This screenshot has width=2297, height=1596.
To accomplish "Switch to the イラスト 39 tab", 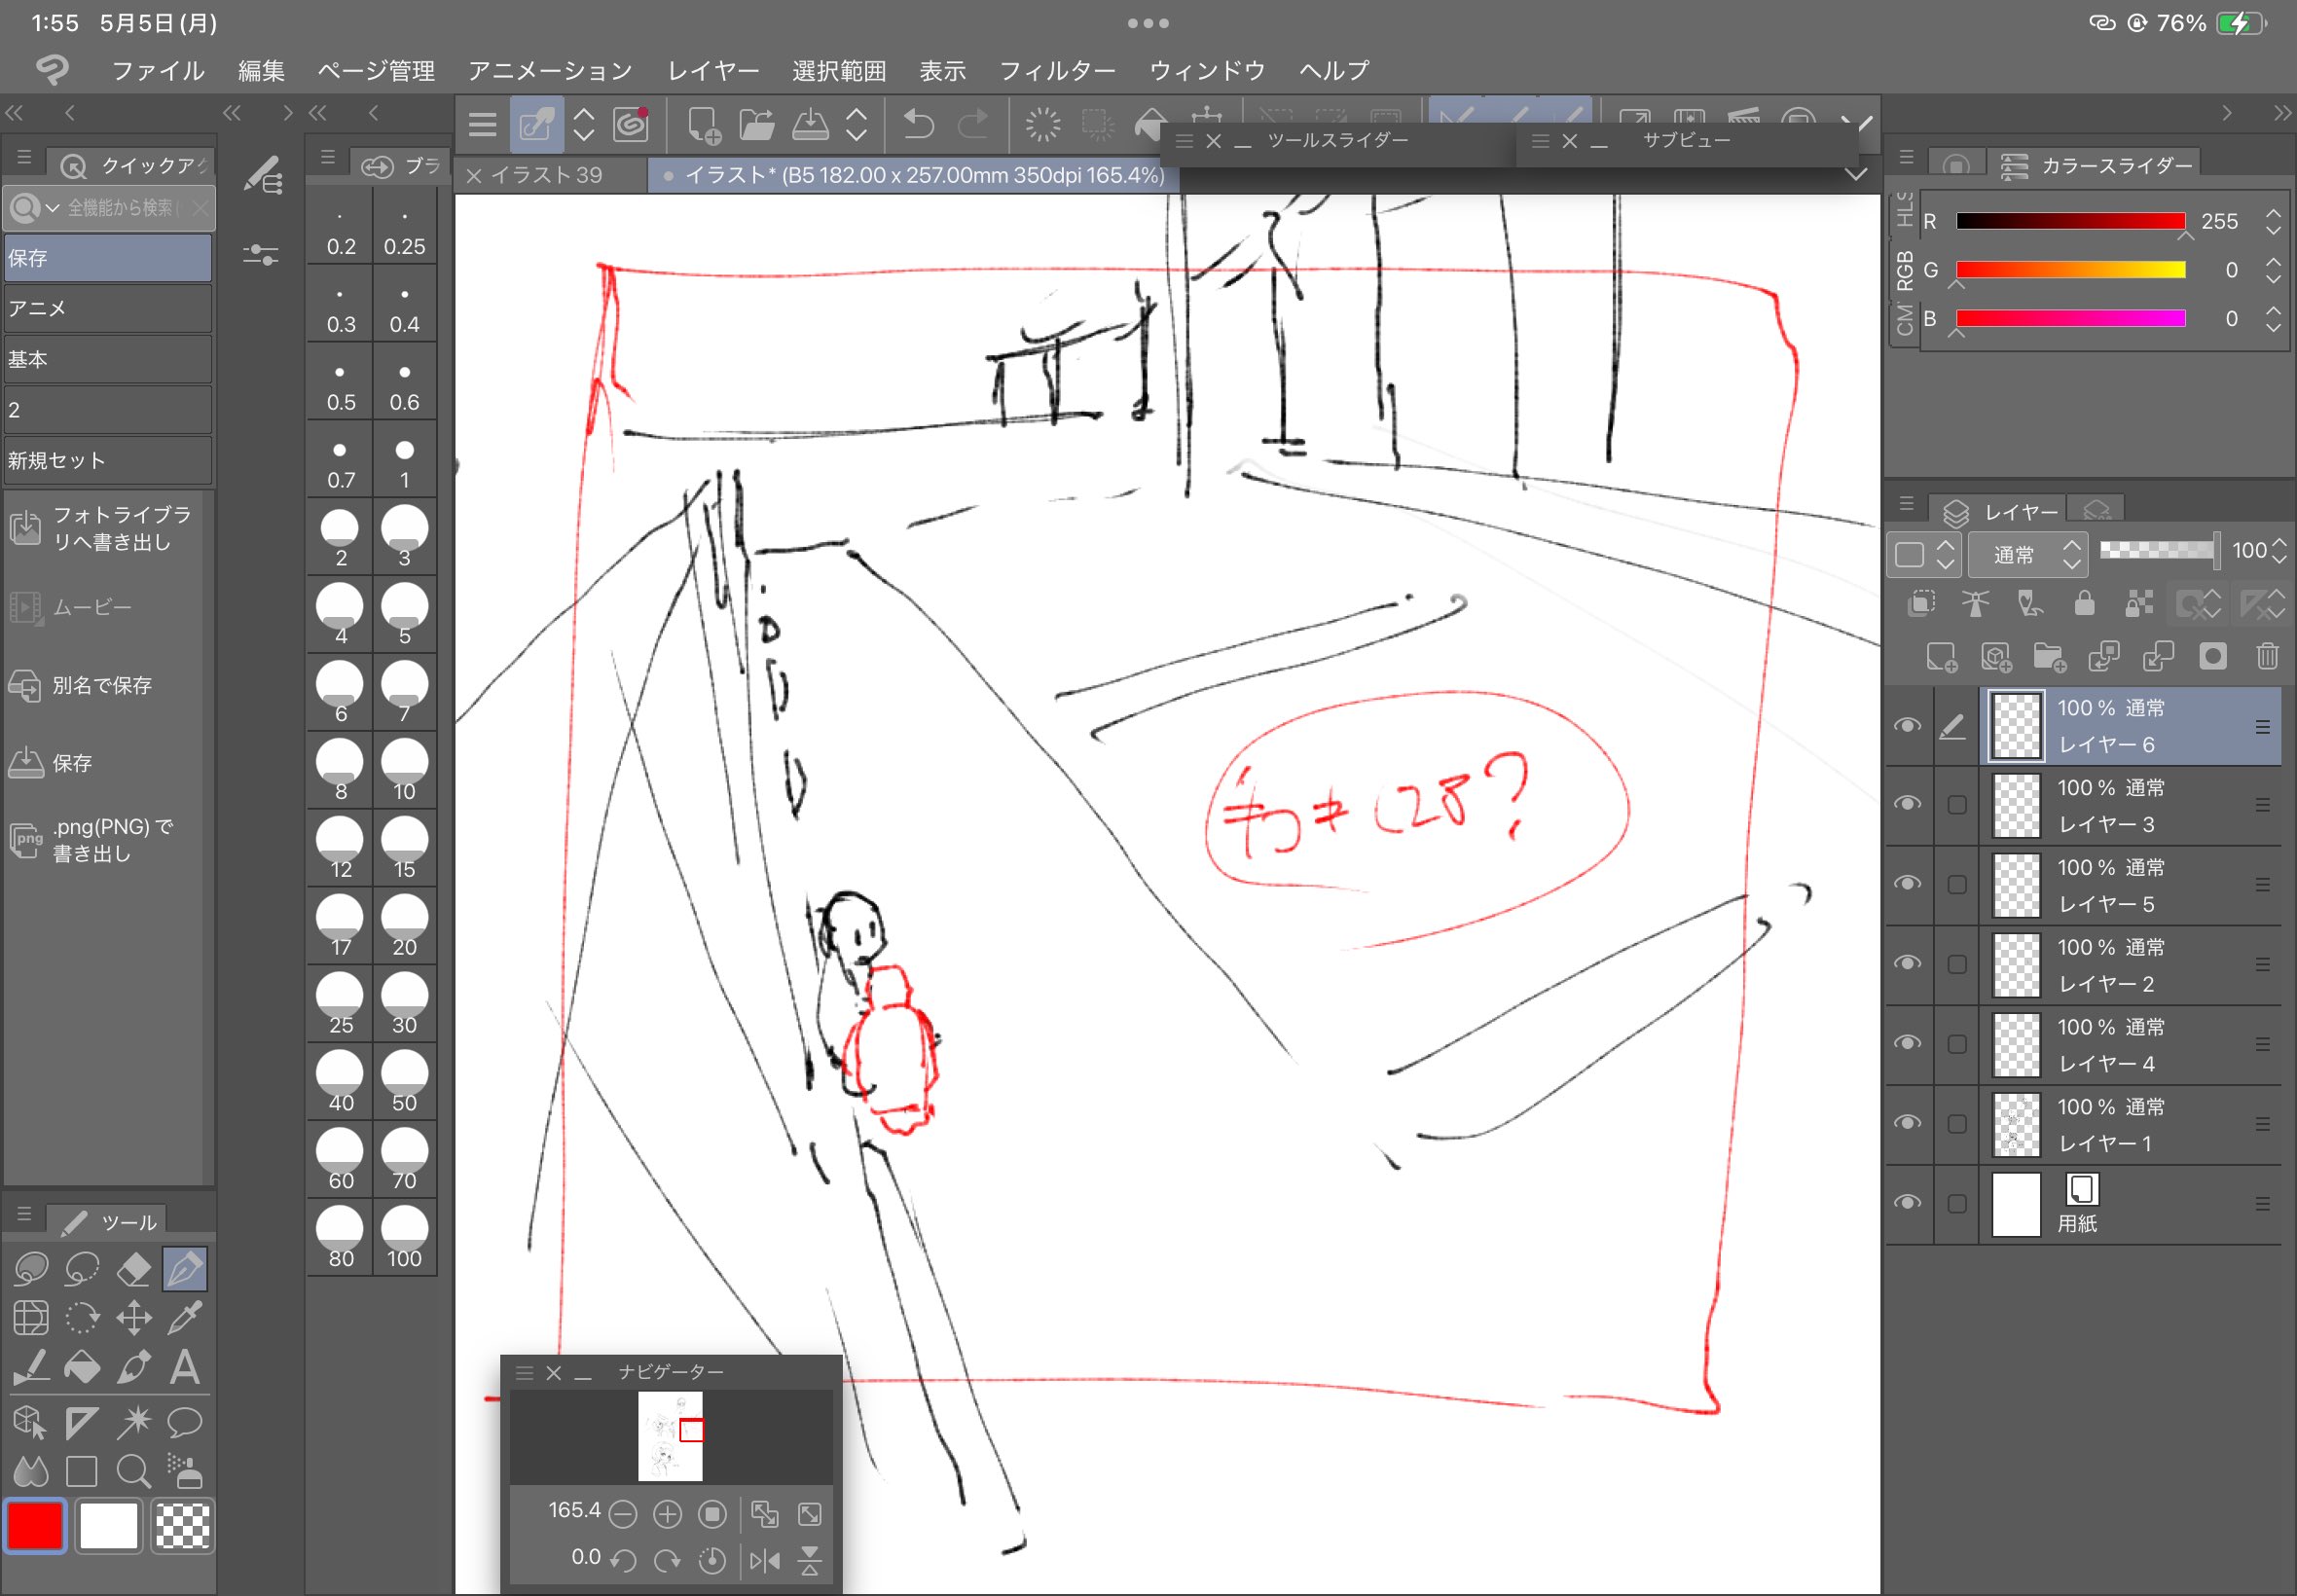I will 546,175.
